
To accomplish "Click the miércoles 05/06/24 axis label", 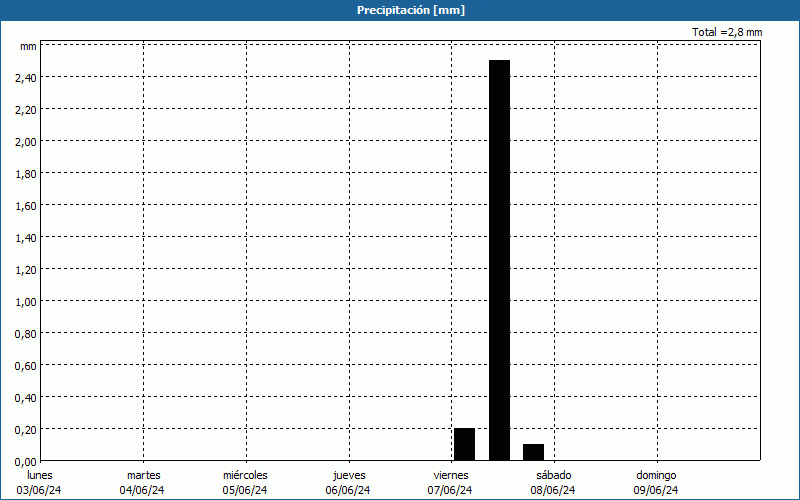I will click(245, 483).
